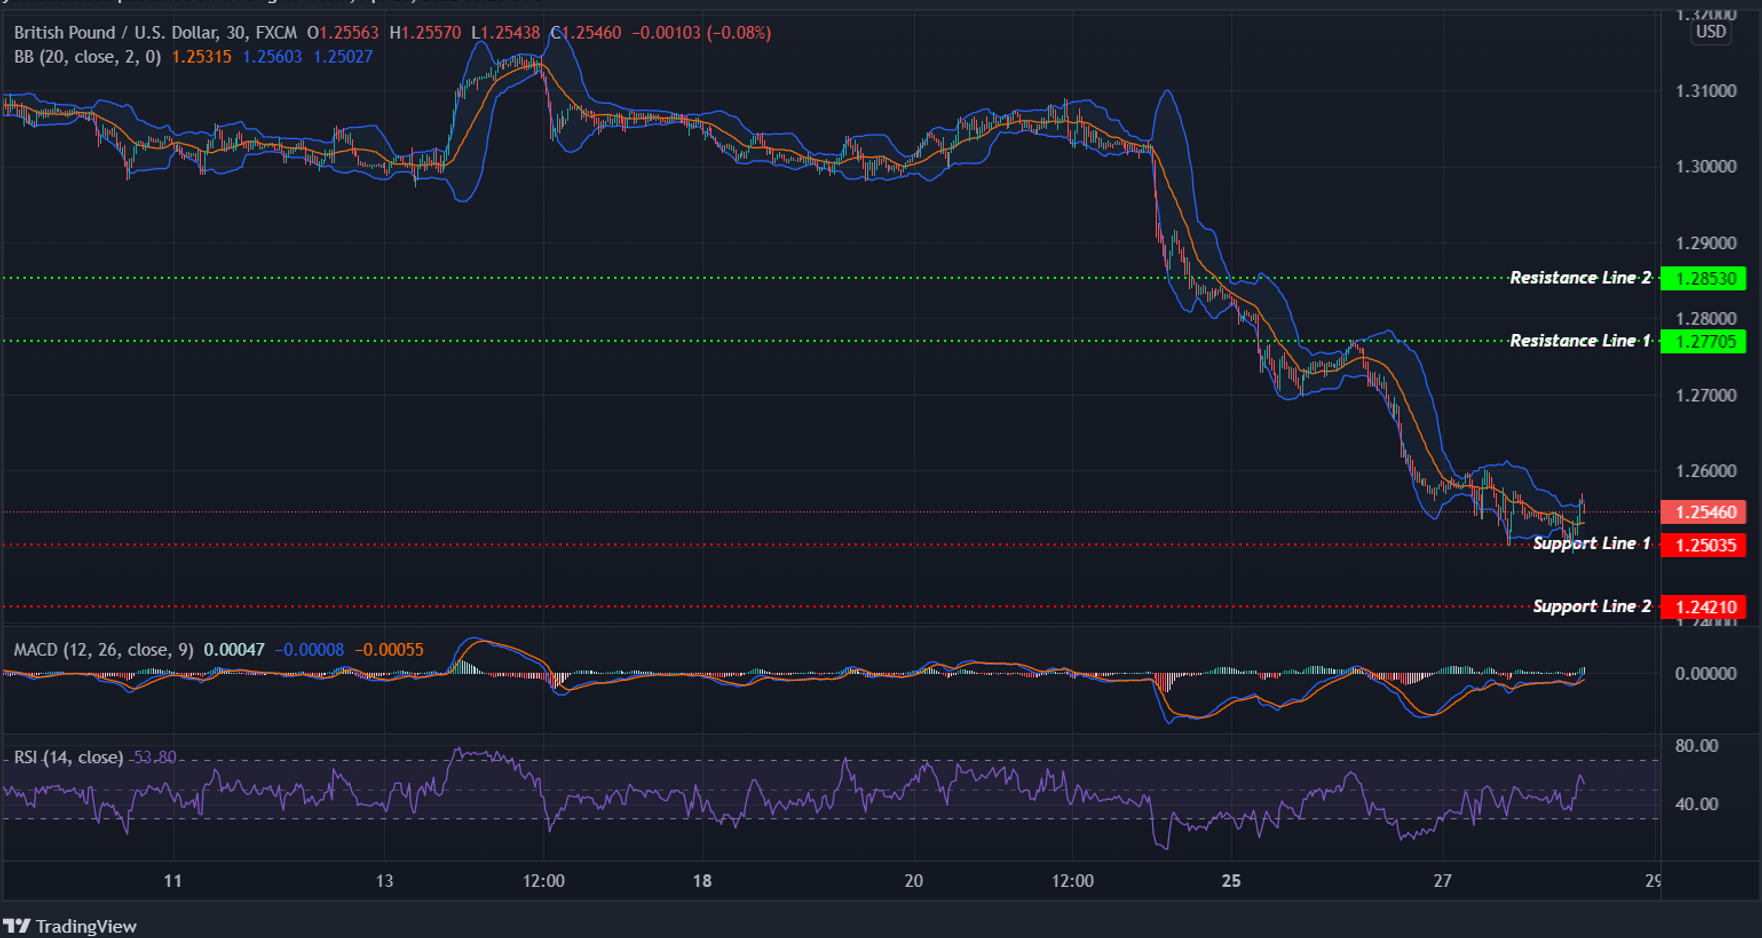The image size is (1762, 938).
Task: Click the current price label 1.25460
Action: tap(1705, 512)
